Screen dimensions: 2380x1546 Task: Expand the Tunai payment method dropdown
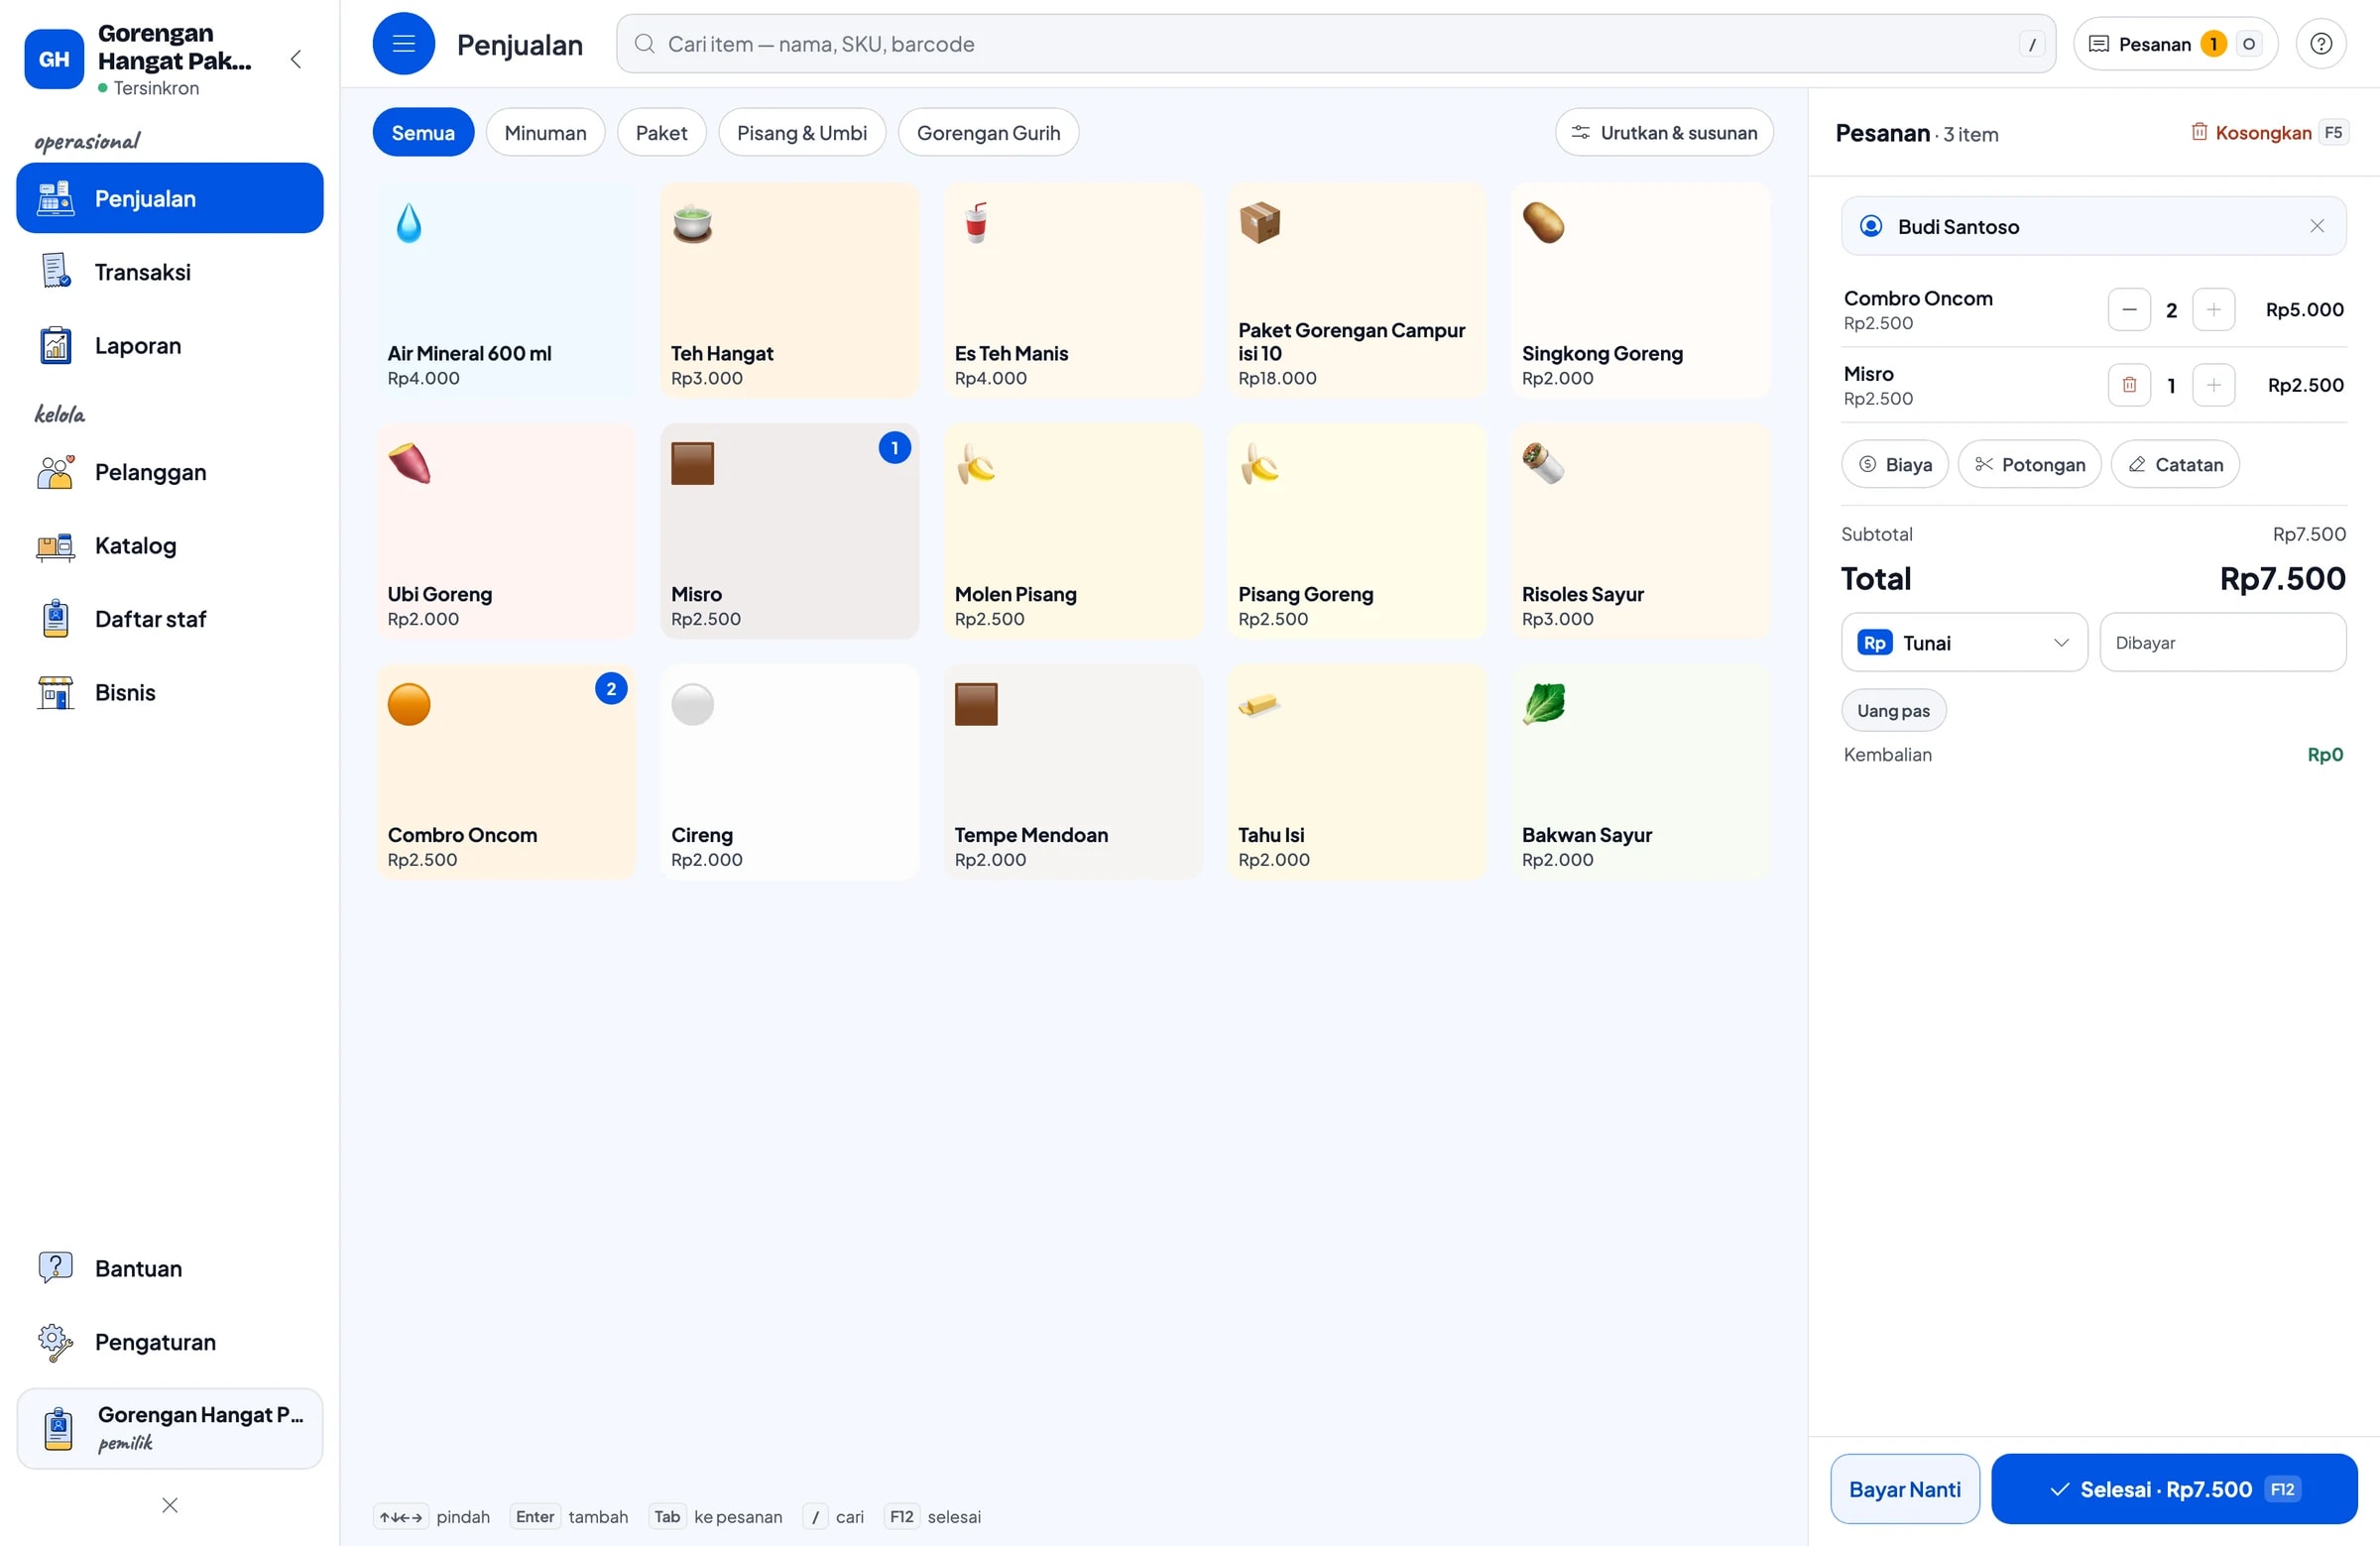click(x=1963, y=643)
